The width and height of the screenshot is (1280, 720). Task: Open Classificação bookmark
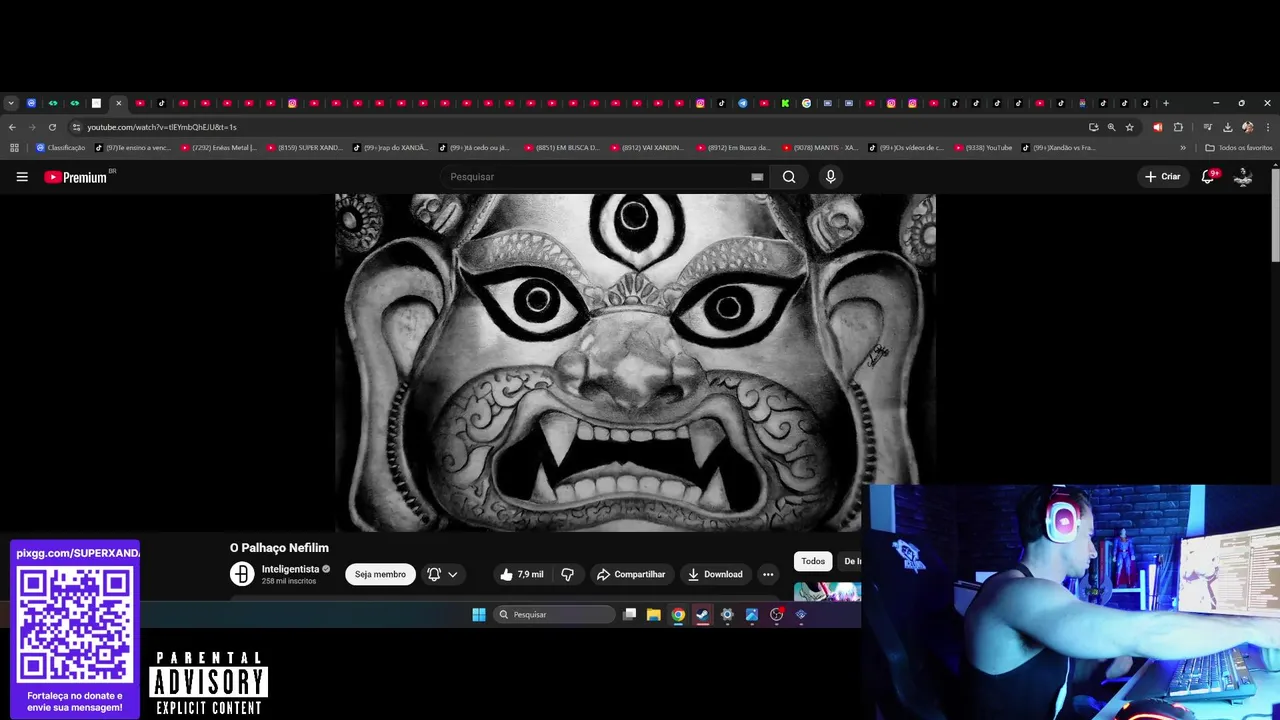coord(60,148)
